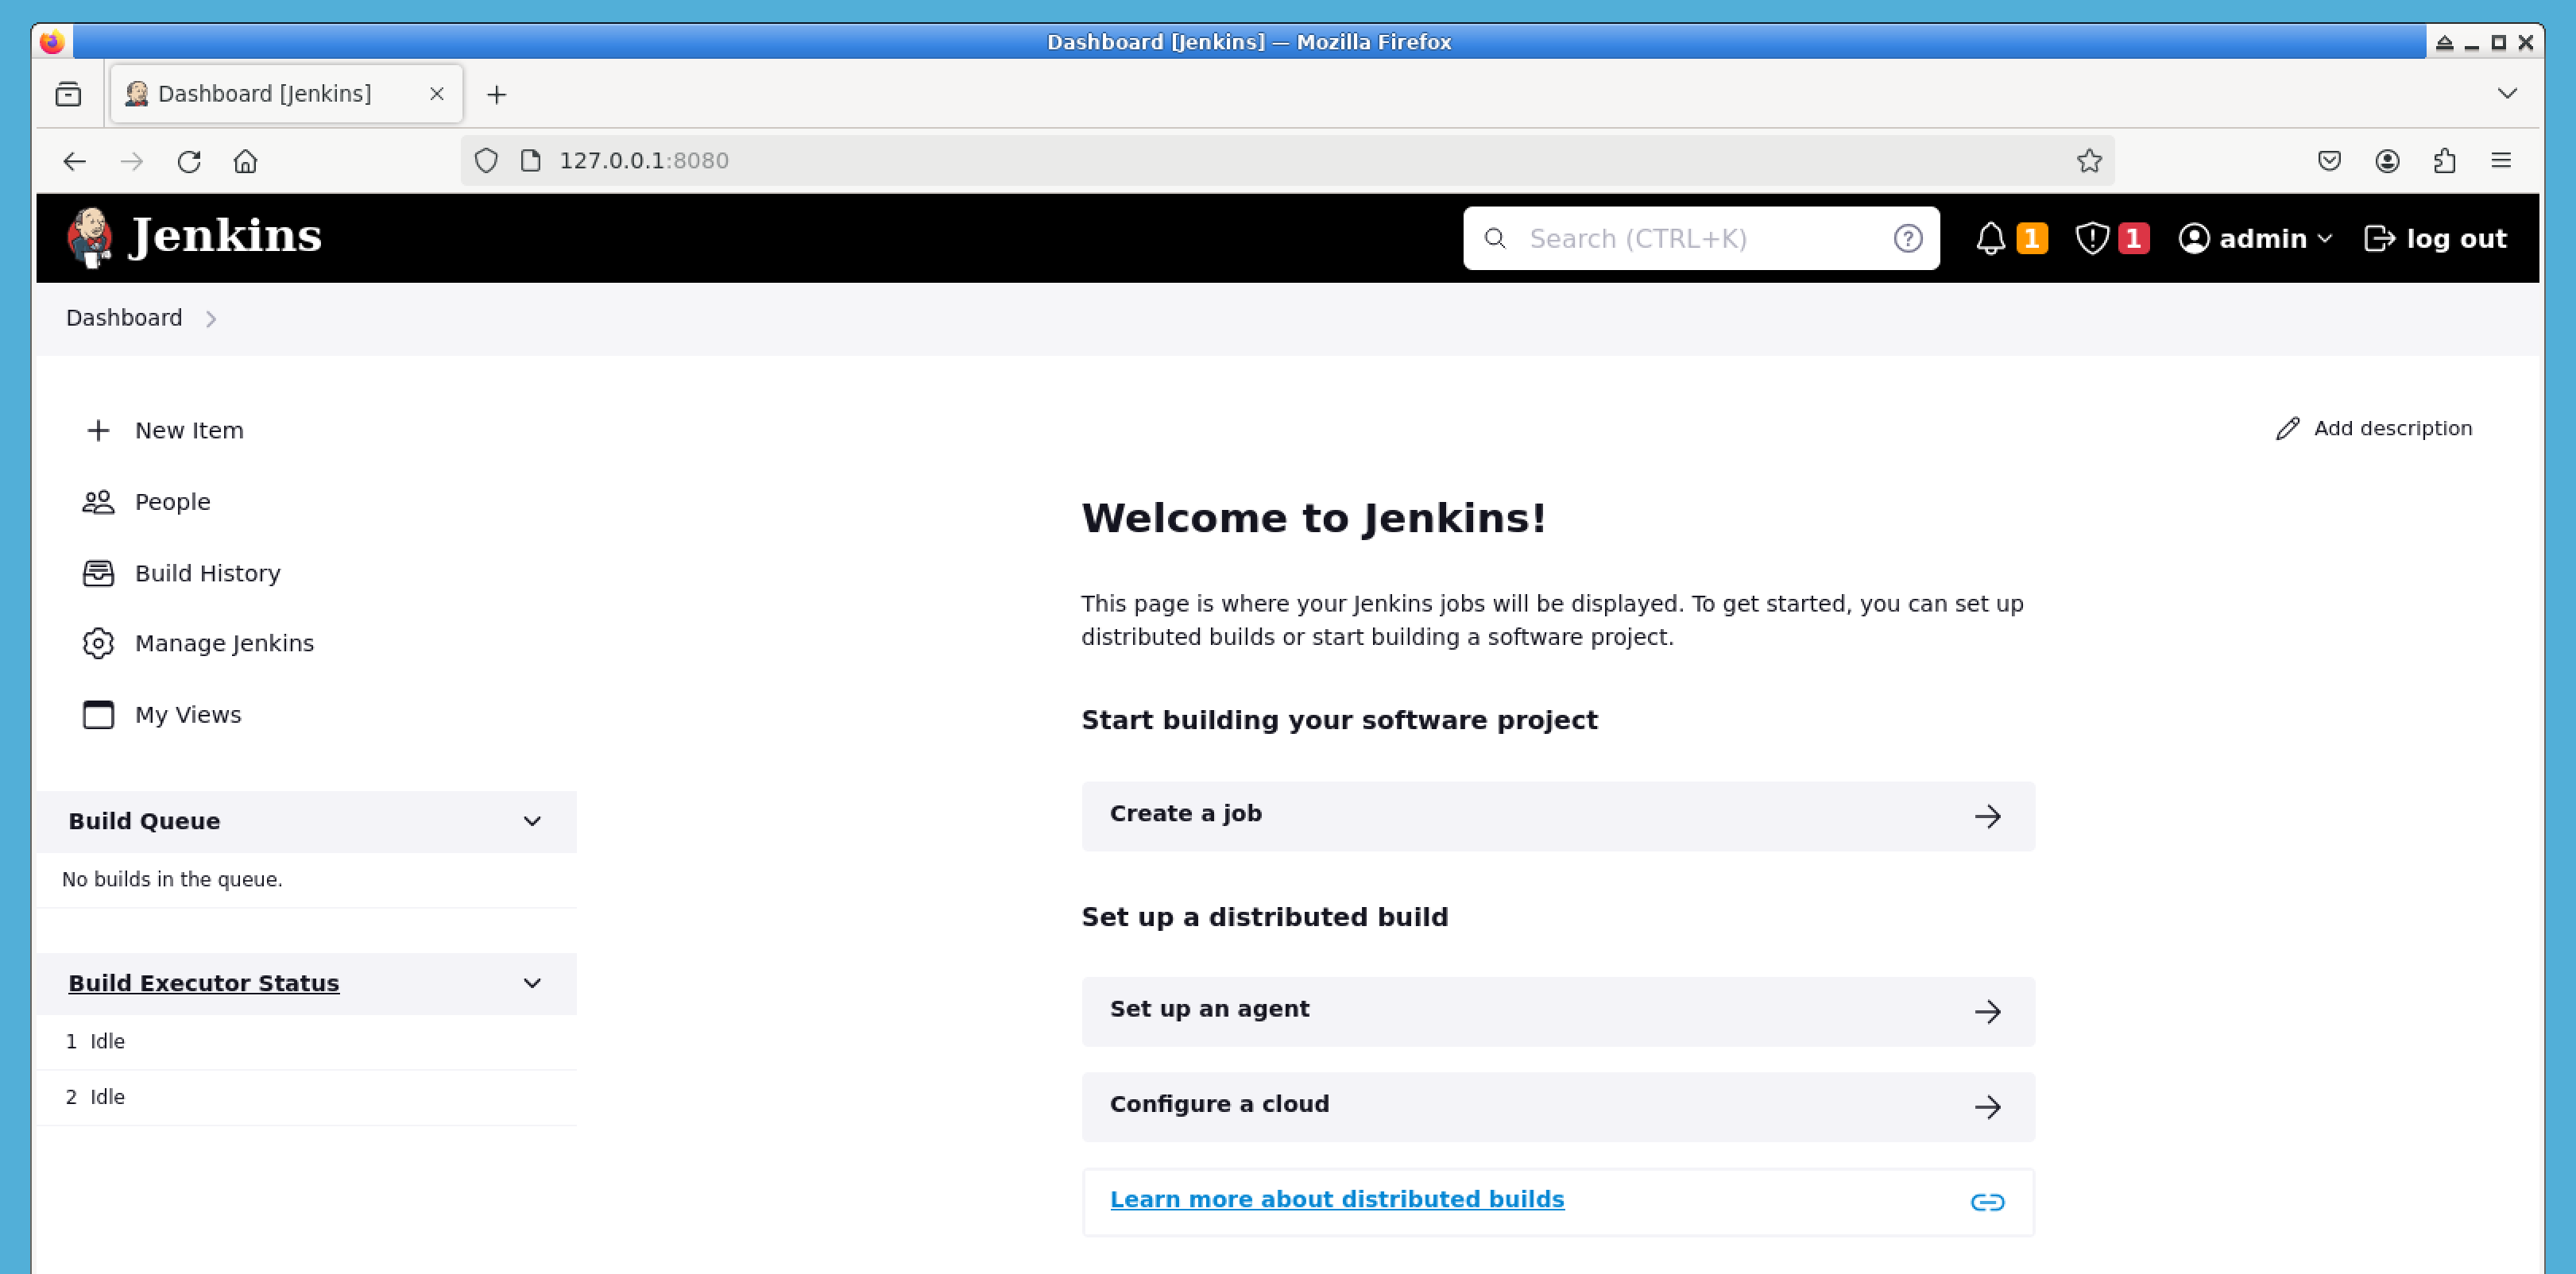Click the Set up an agent button
The height and width of the screenshot is (1274, 2576).
pyautogui.click(x=1558, y=1012)
